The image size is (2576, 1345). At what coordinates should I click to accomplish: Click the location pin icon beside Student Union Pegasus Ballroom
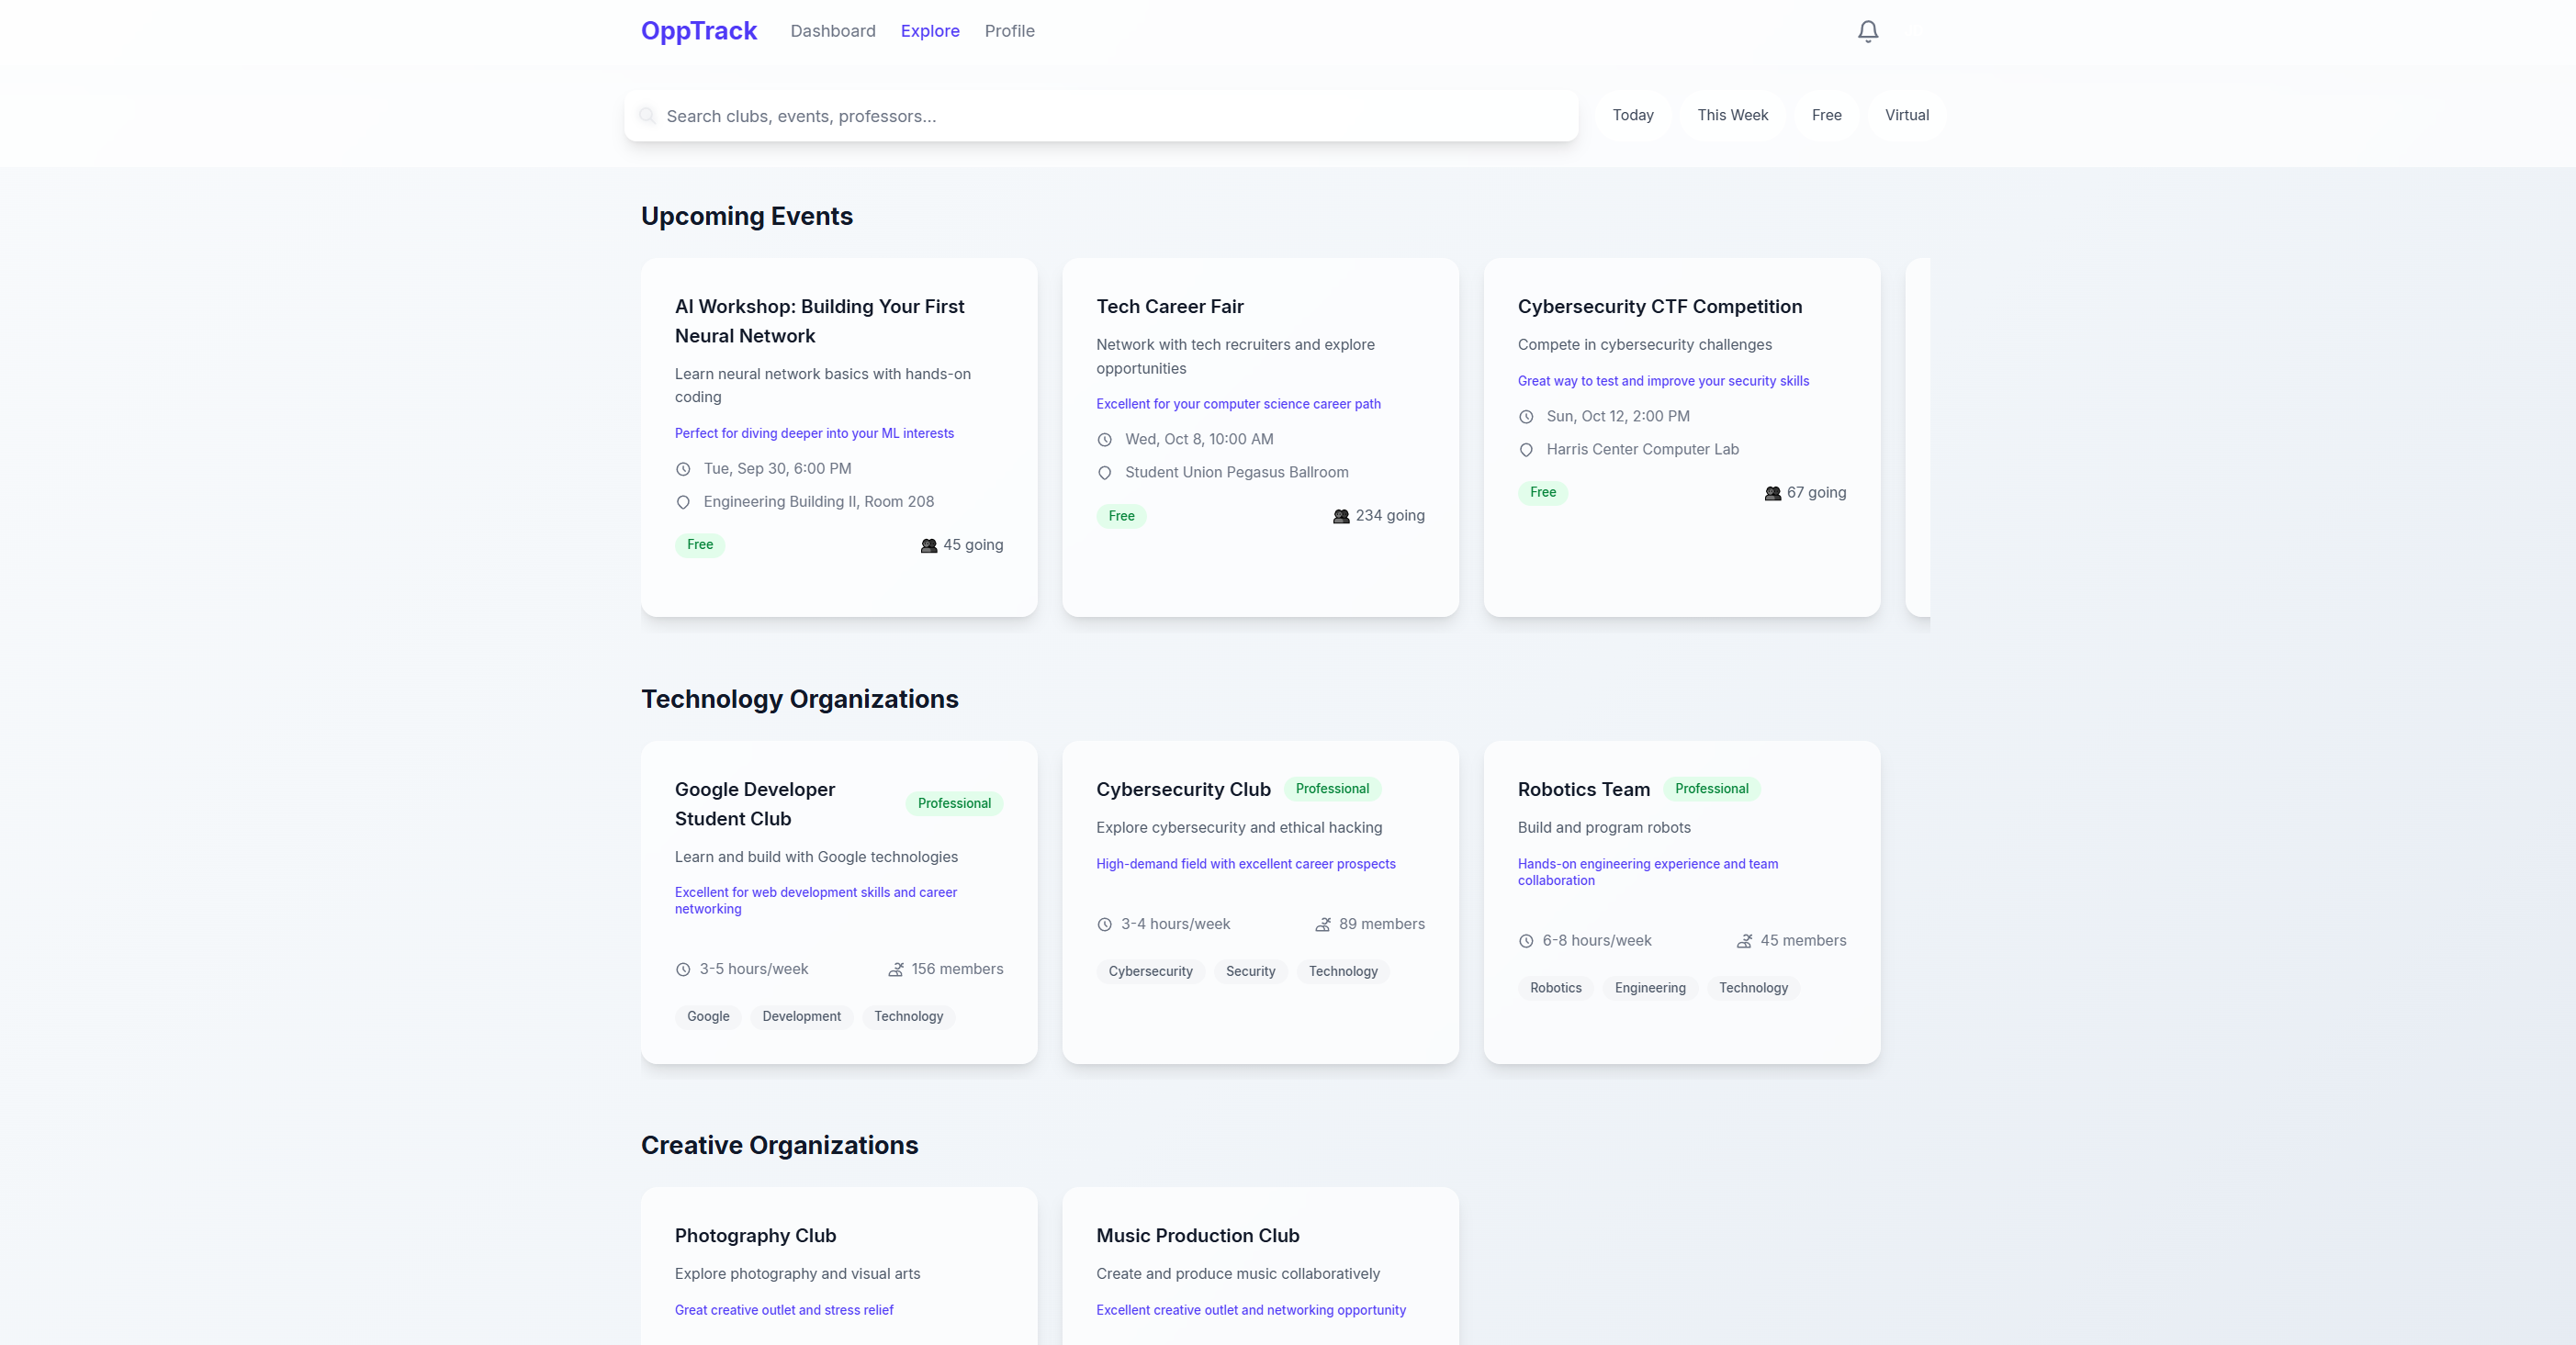[1104, 473]
